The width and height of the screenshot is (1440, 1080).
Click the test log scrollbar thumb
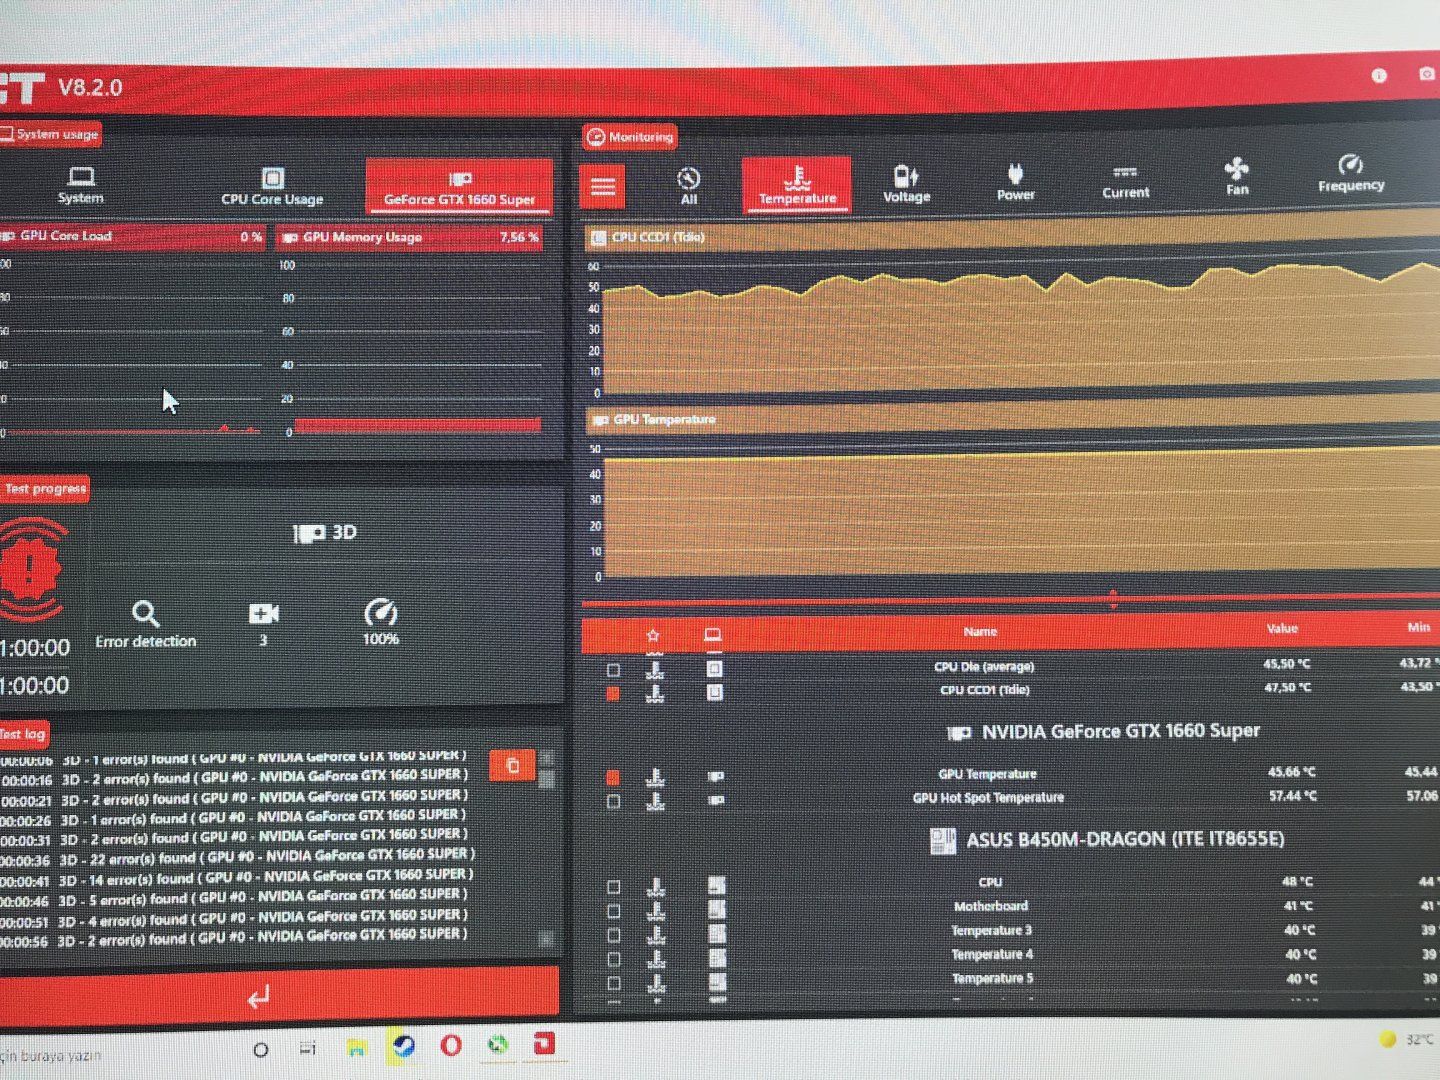(546, 780)
